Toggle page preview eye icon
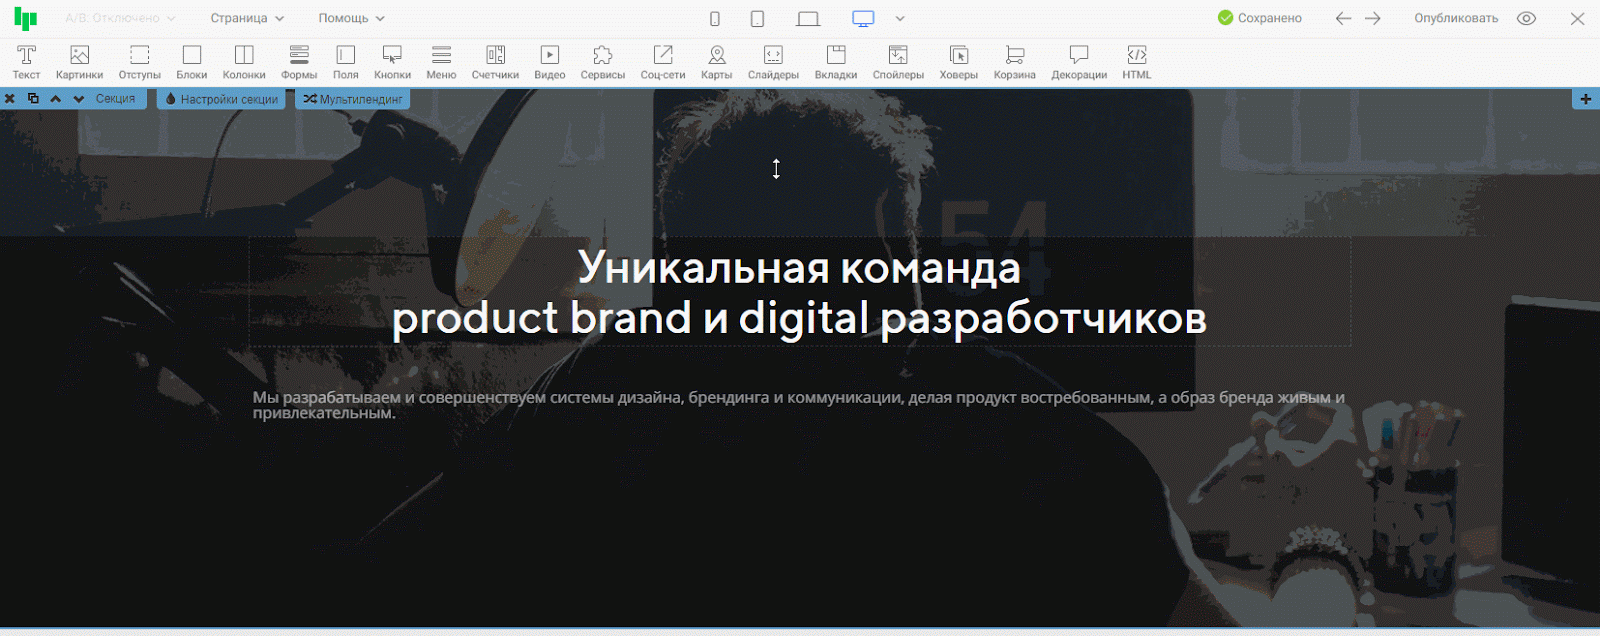The image size is (1600, 636). point(1526,18)
